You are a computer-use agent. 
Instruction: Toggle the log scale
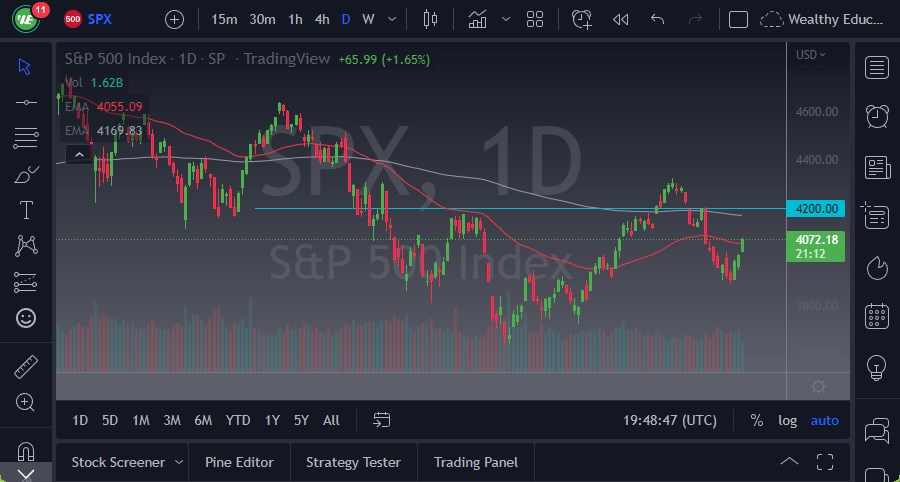tap(788, 421)
